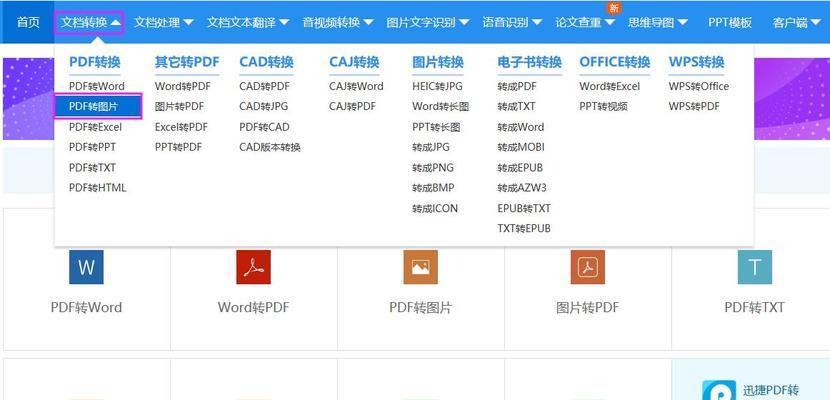Click the teal T icon for PDF转TXT

(754, 267)
